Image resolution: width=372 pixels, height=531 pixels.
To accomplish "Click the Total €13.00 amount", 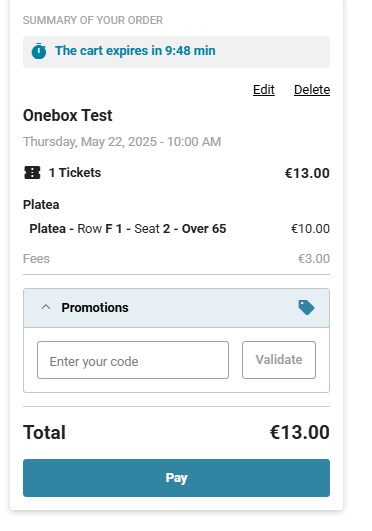I will pos(299,432).
